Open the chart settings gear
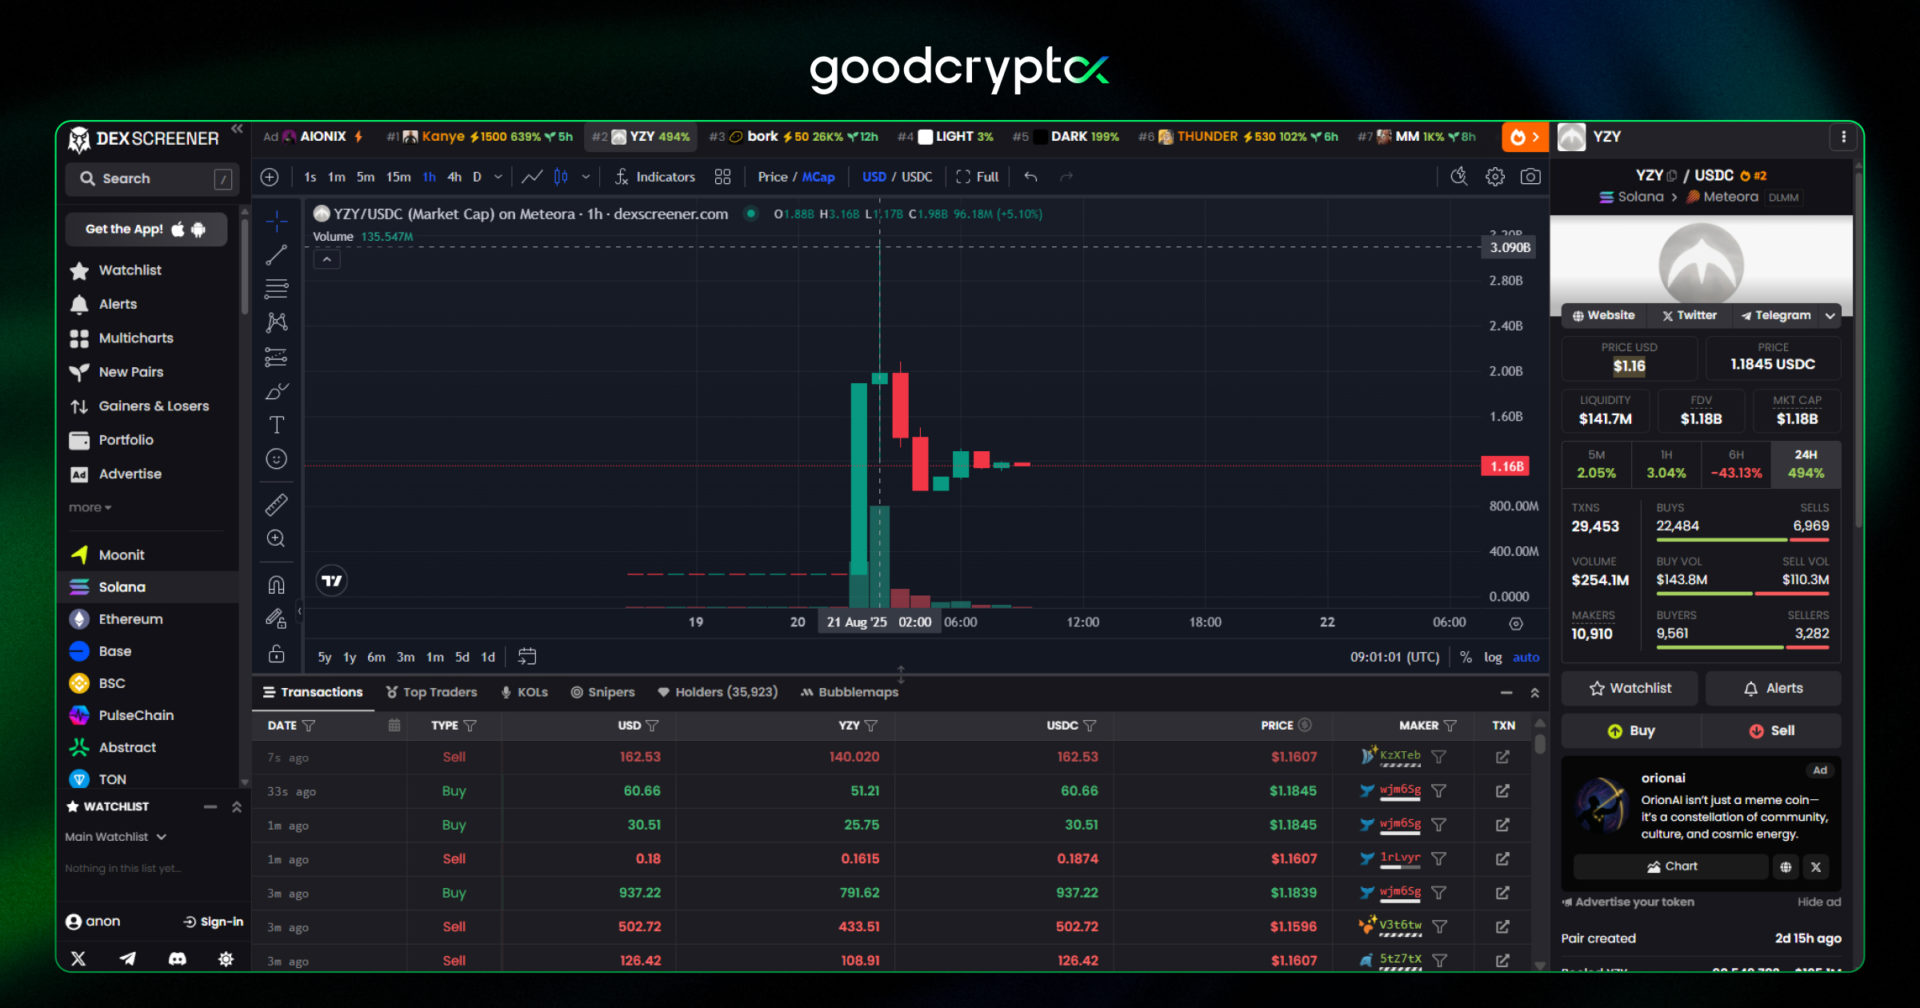This screenshot has width=1920, height=1008. (1495, 176)
